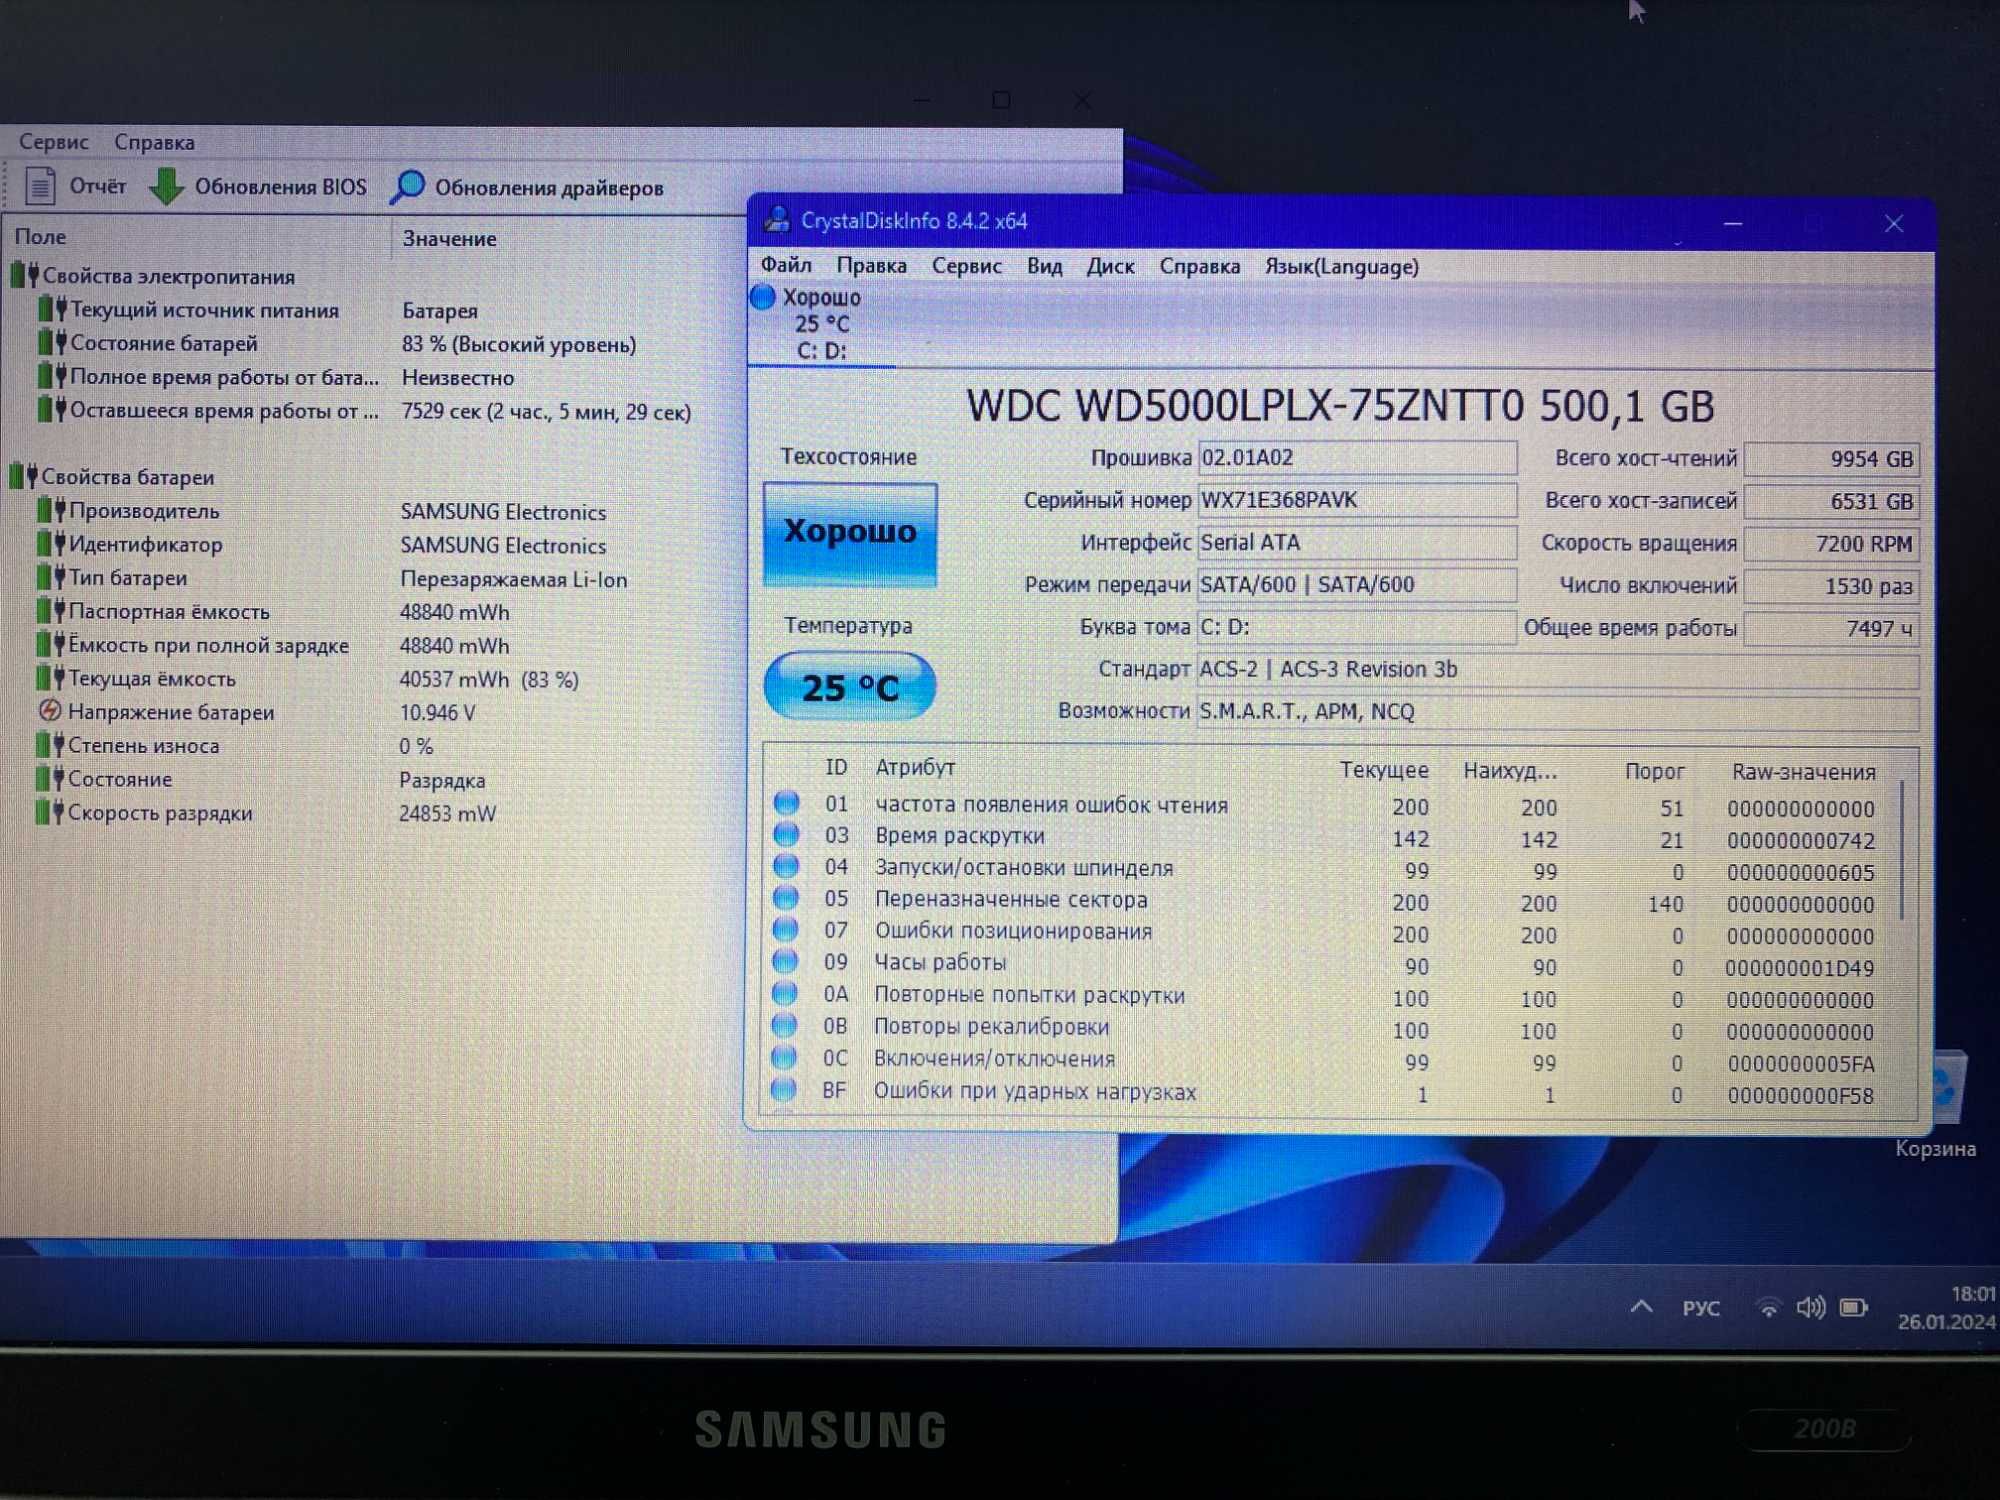
Task: Open the Правка menu in CrystalDiskInfo
Action: coord(872,266)
